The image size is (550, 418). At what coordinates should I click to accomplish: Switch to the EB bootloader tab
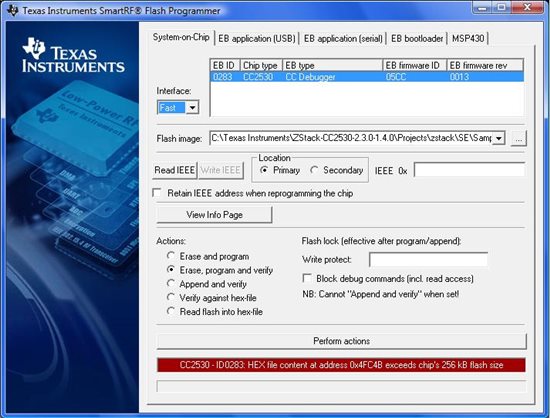point(417,39)
